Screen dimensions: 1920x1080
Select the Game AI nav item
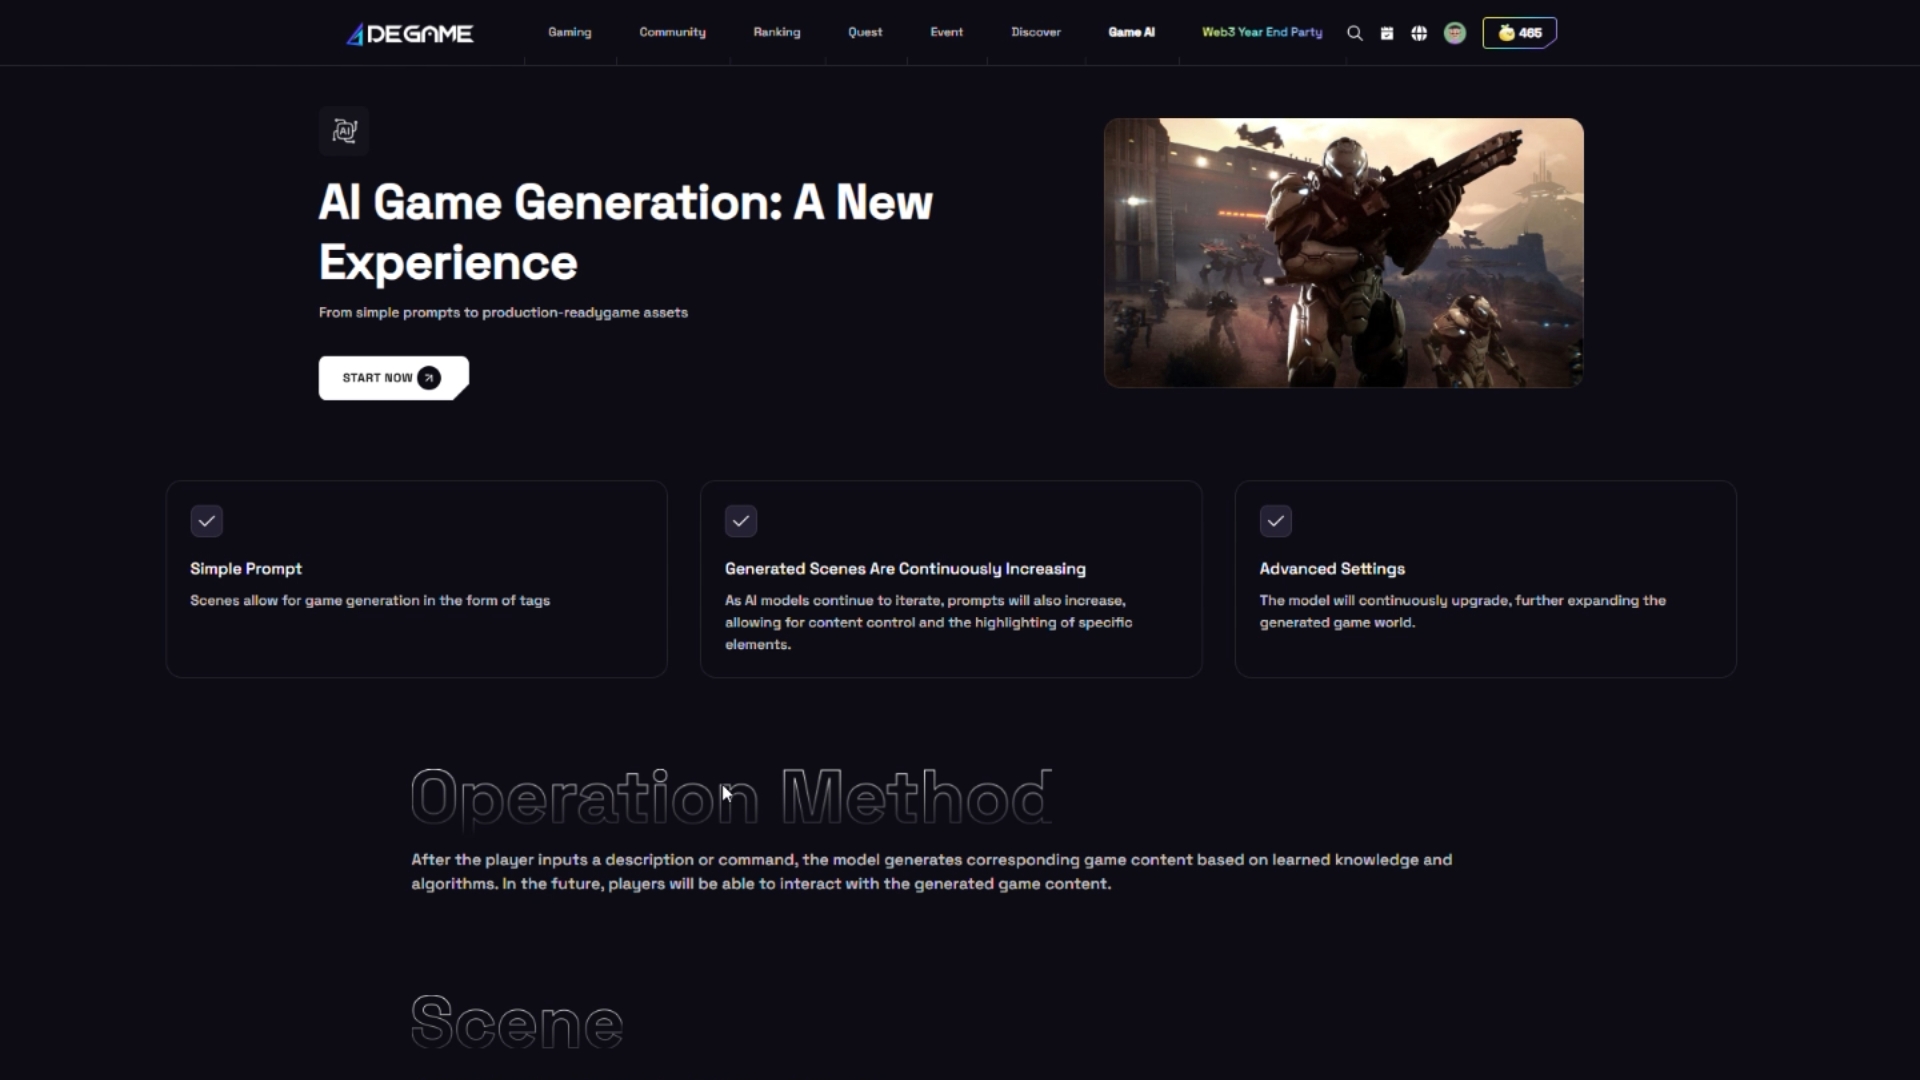click(1131, 33)
